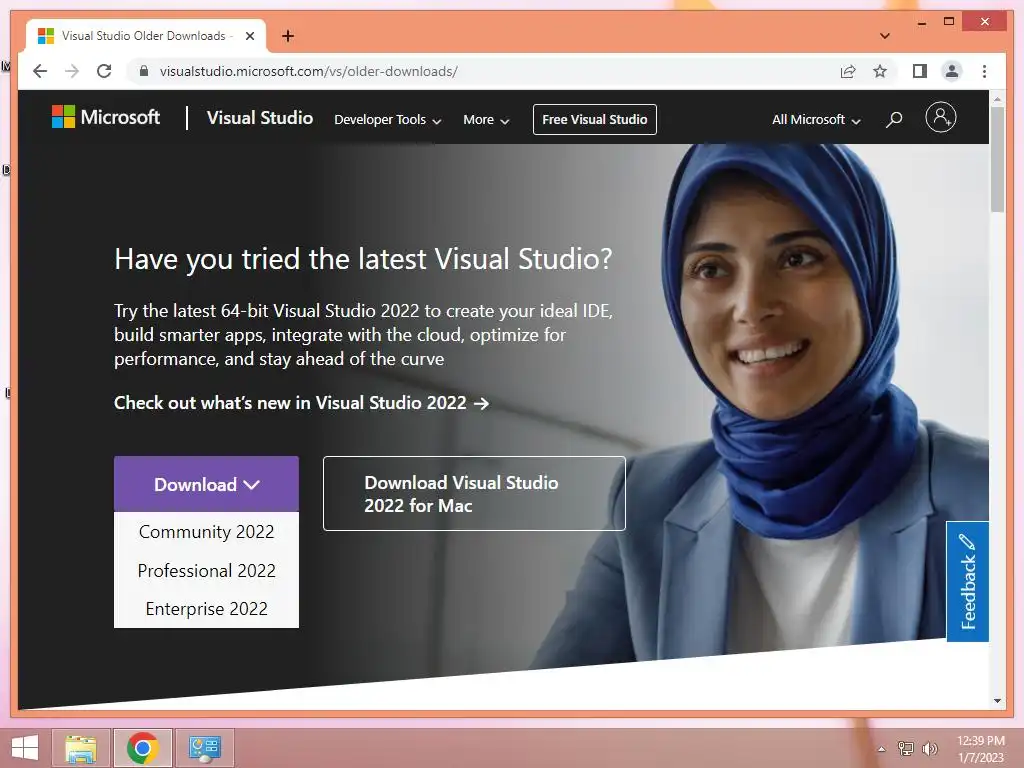The image size is (1024, 768).
Task: Click the share page icon in address bar
Action: click(848, 71)
